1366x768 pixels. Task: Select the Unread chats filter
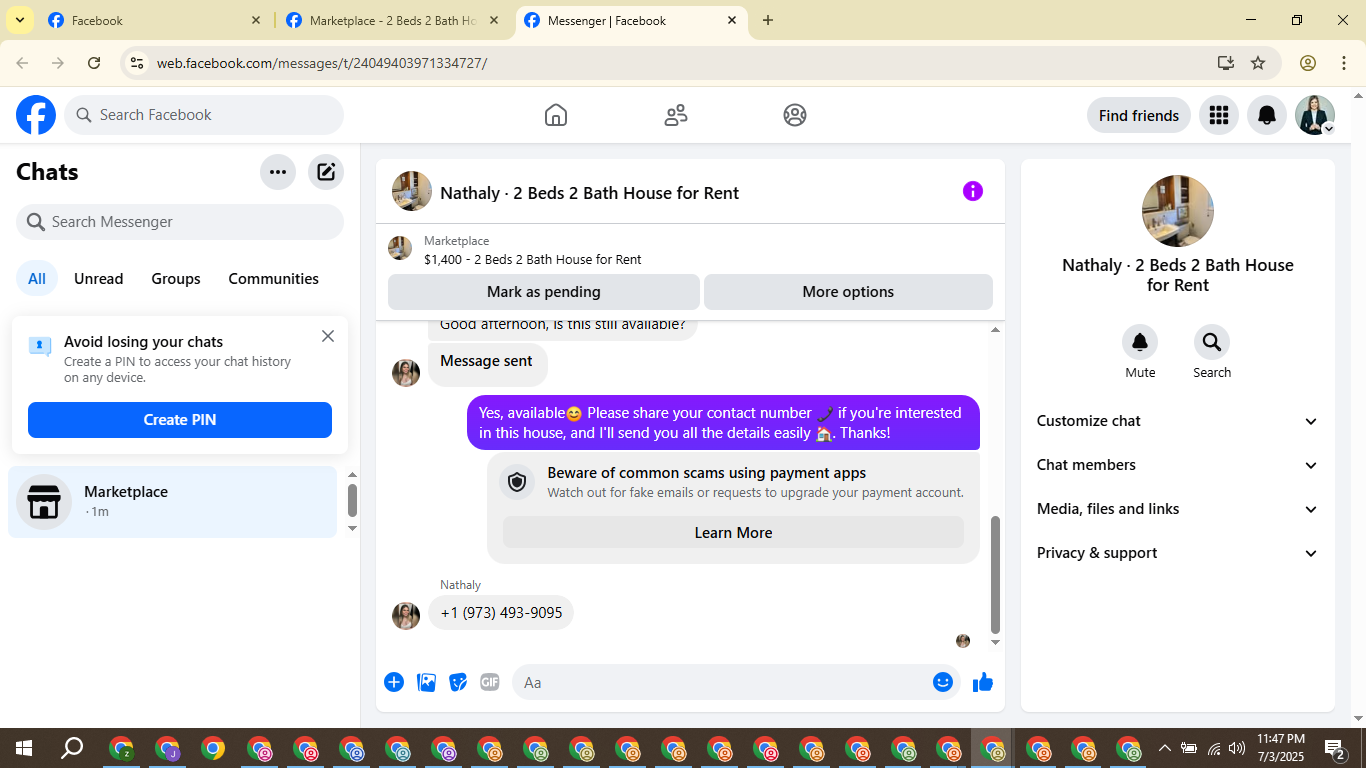tap(99, 279)
